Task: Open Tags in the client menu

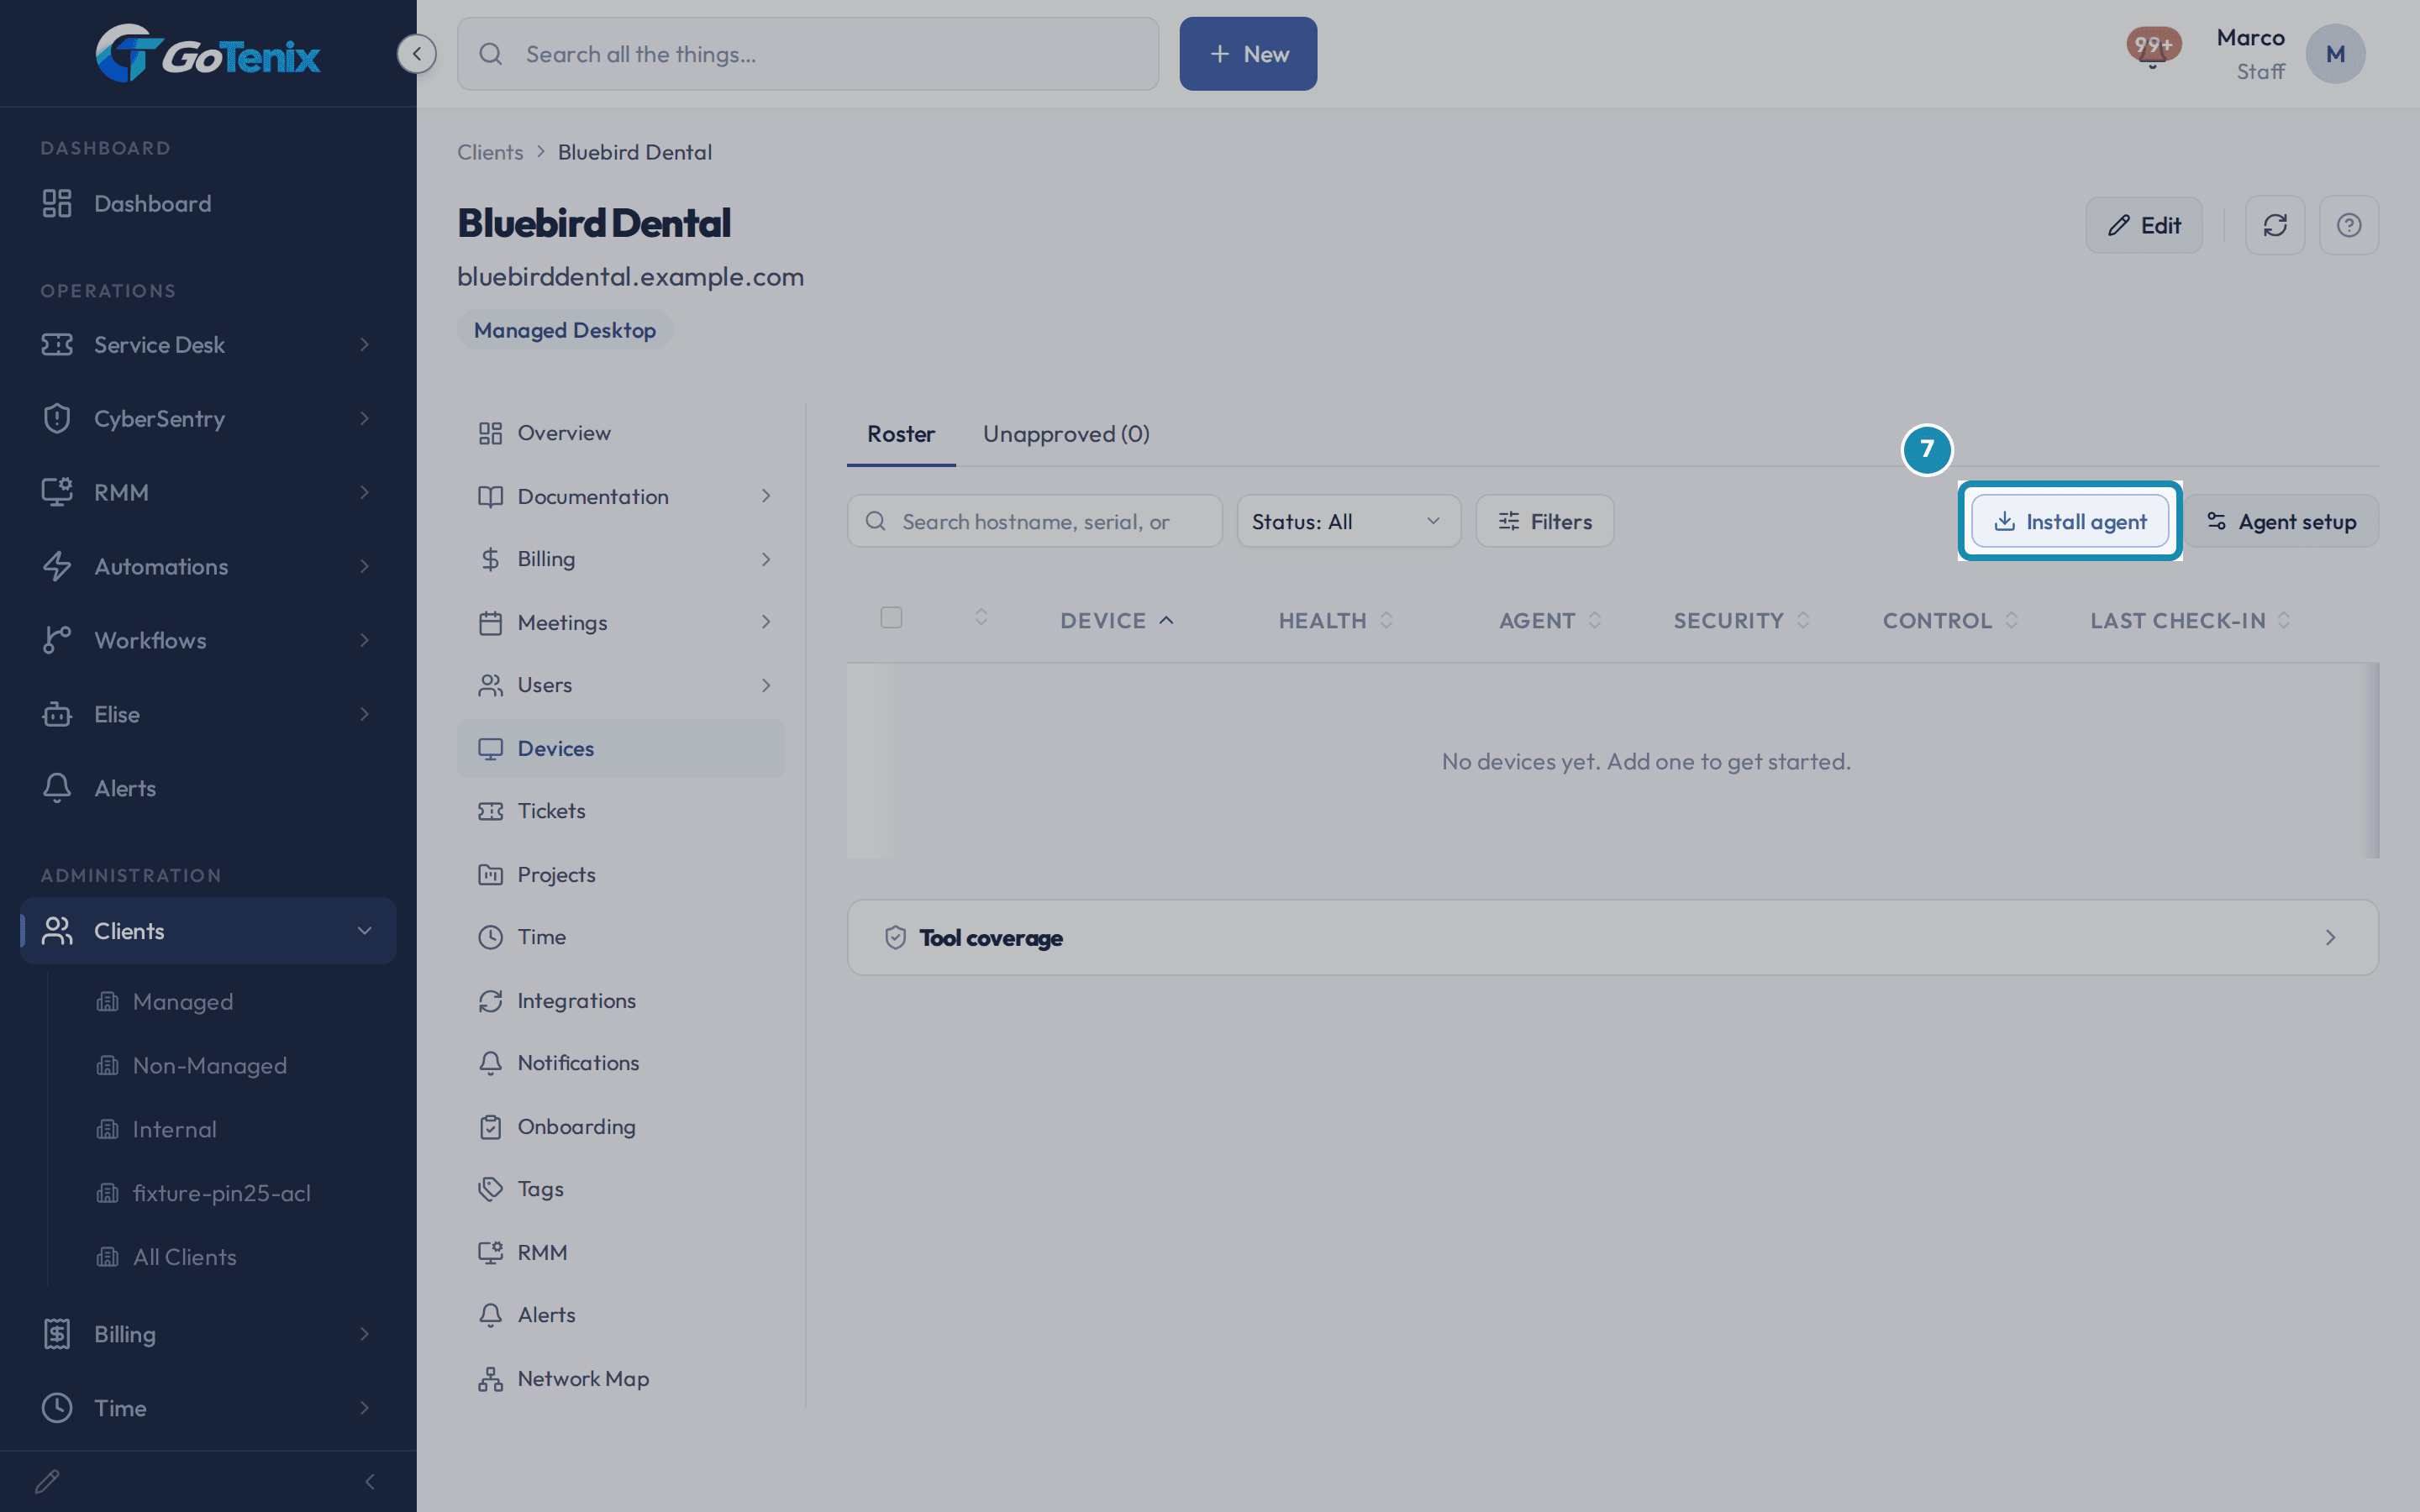Action: (x=620, y=1189)
